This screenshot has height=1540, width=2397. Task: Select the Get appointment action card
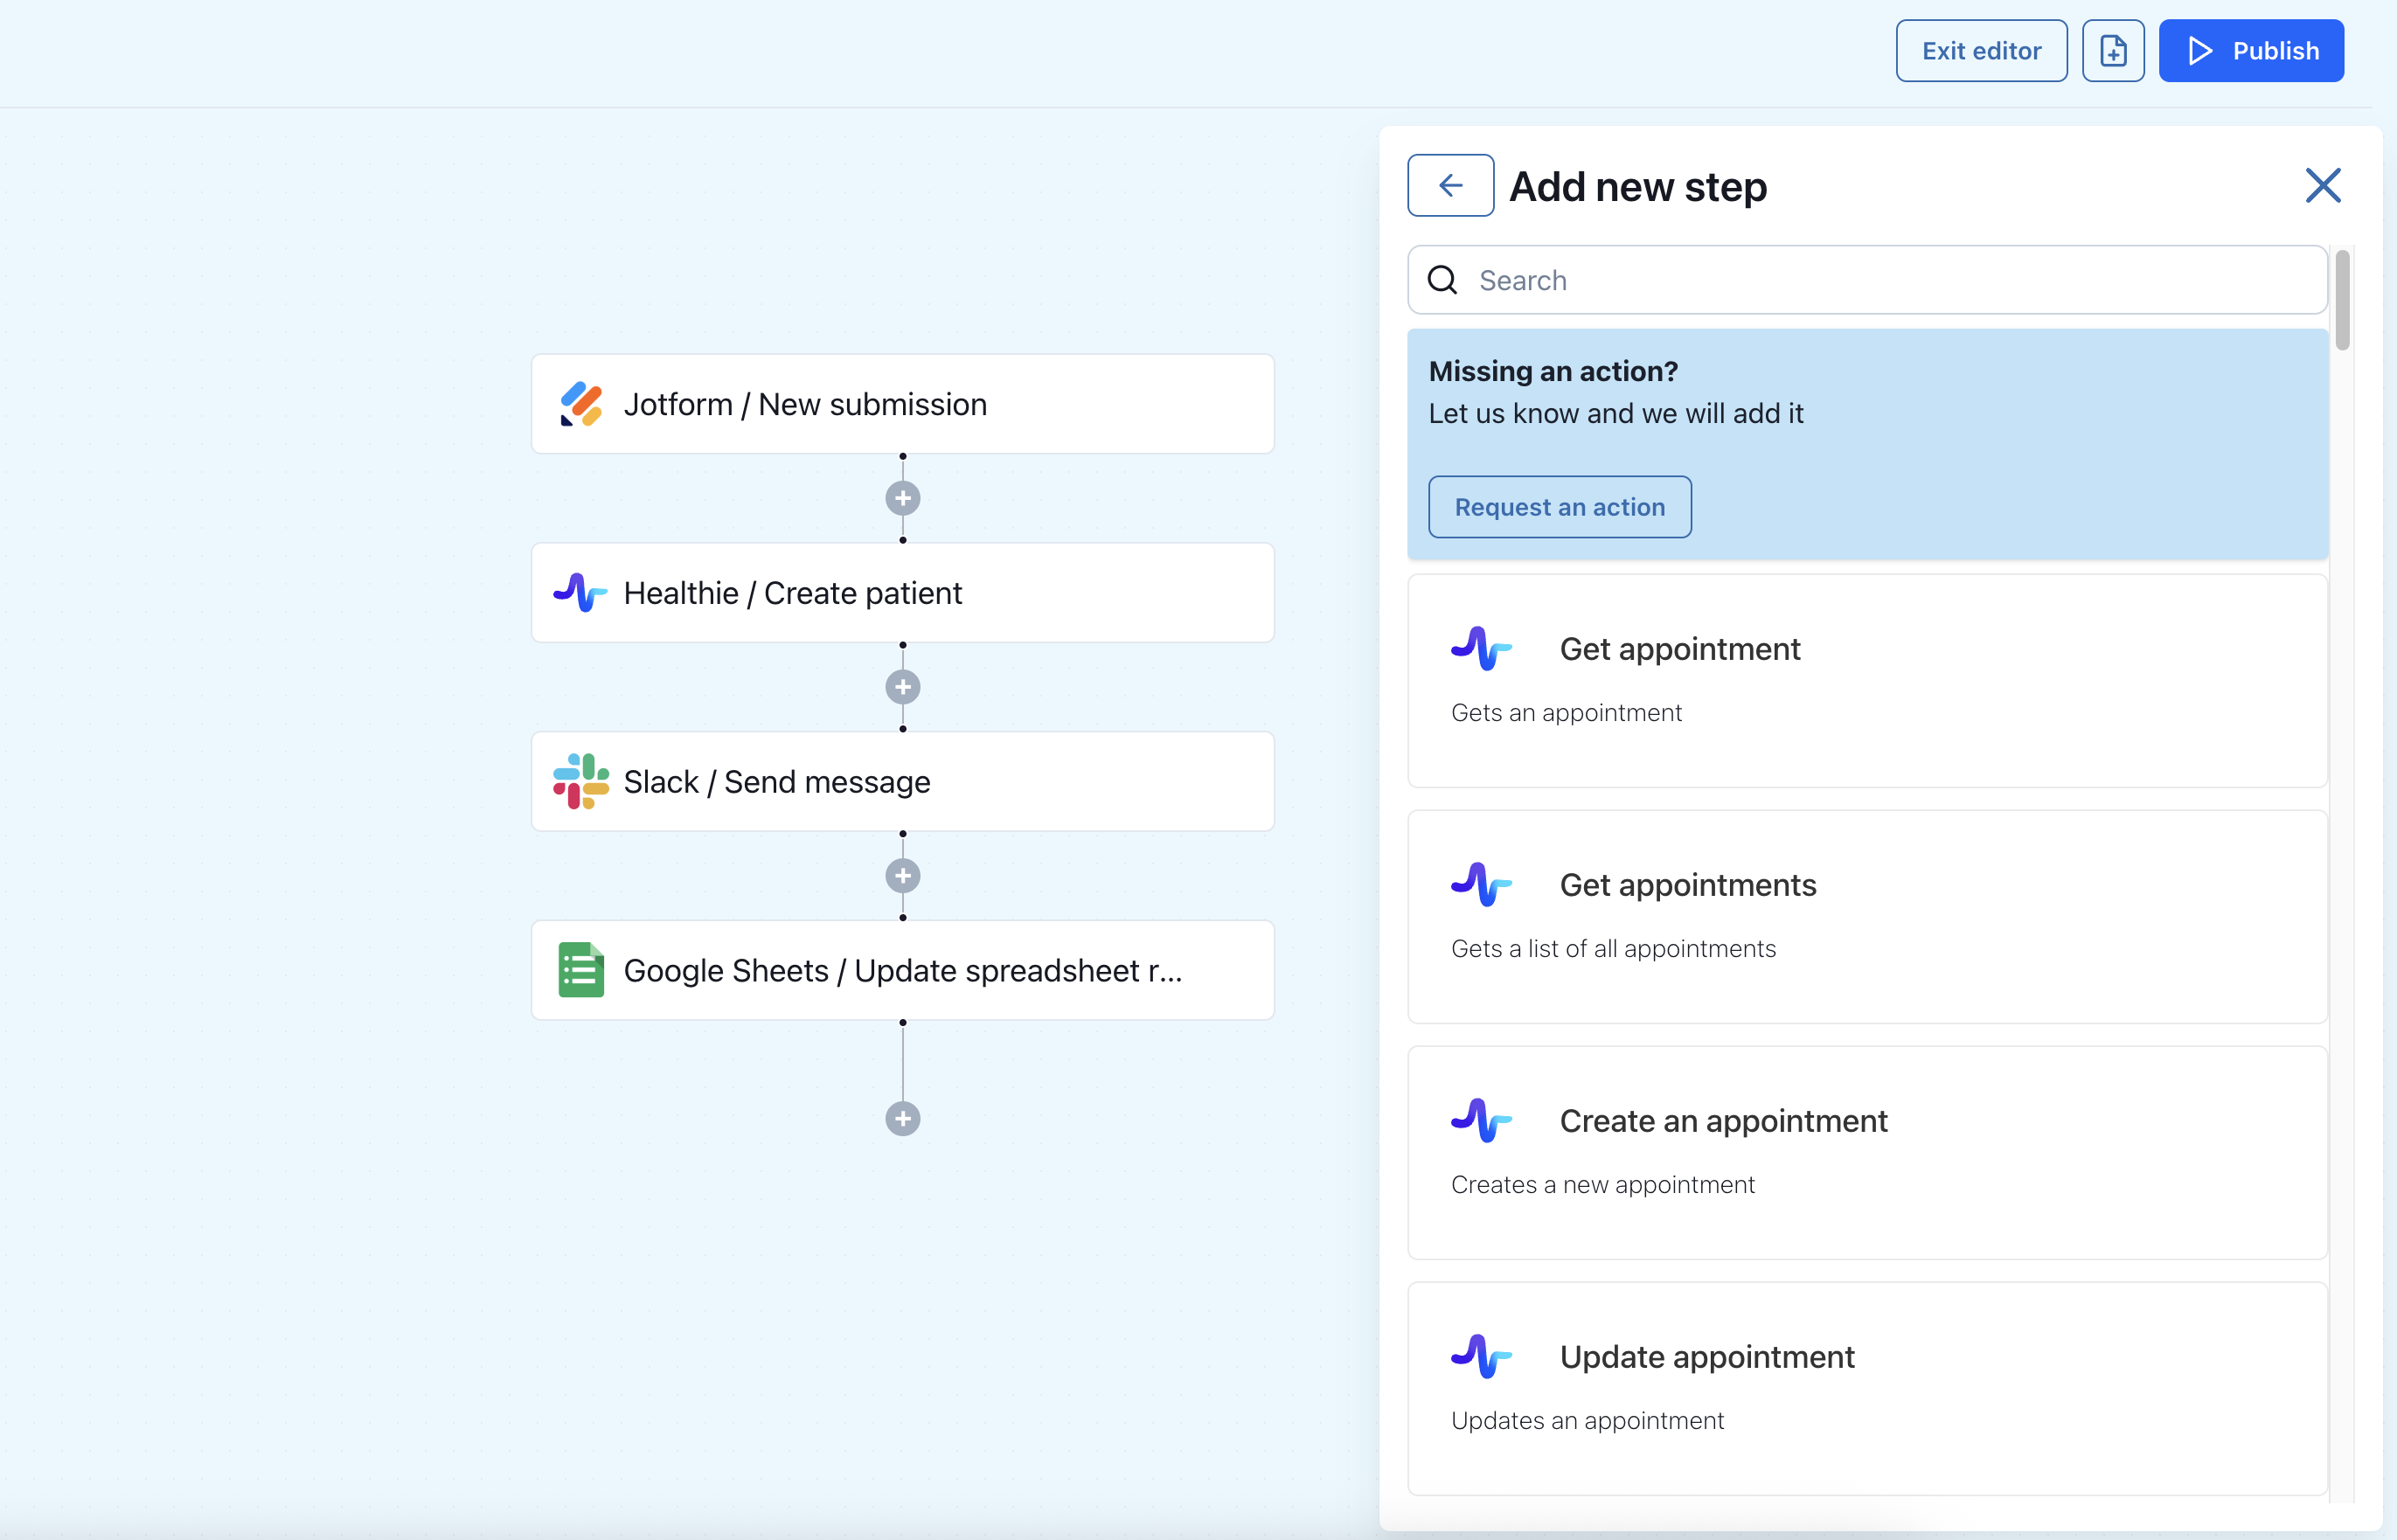pyautogui.click(x=1867, y=681)
